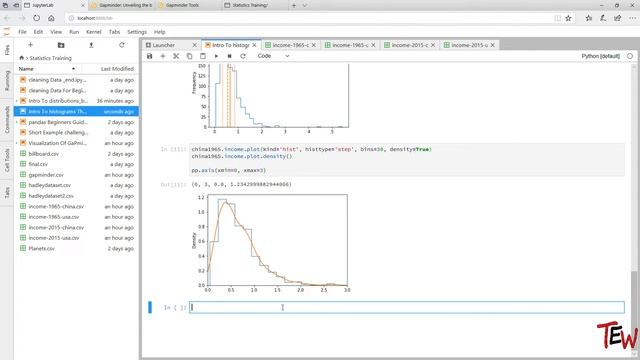Click the Python kernel name
640x360 pixels.
600,56
